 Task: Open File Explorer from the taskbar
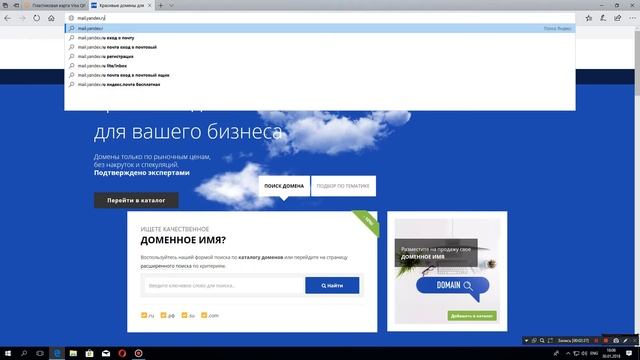point(73,353)
